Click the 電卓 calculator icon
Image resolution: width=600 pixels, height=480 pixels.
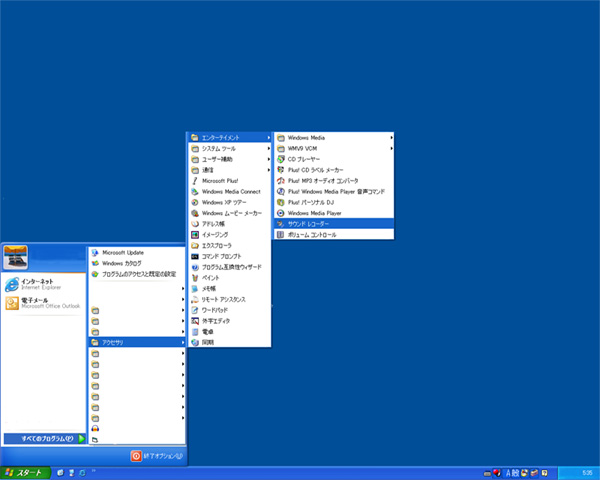point(195,331)
